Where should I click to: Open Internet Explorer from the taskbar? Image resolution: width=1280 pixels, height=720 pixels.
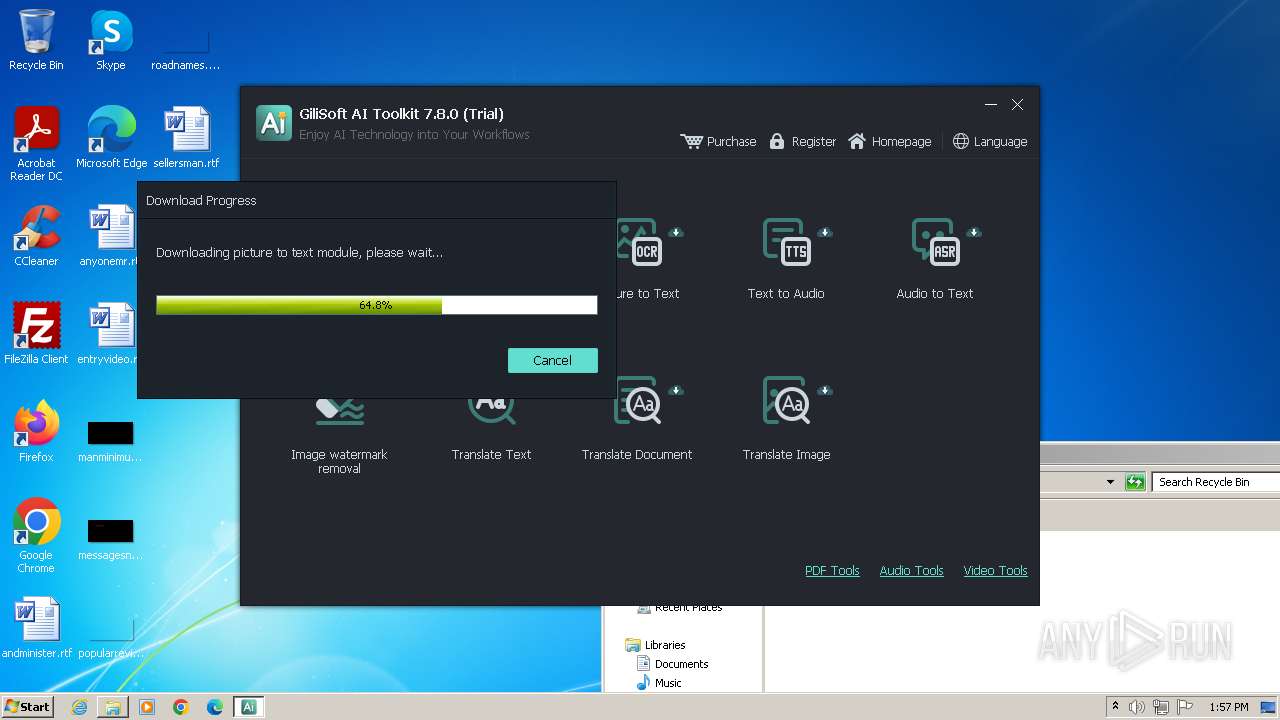pyautogui.click(x=79, y=707)
